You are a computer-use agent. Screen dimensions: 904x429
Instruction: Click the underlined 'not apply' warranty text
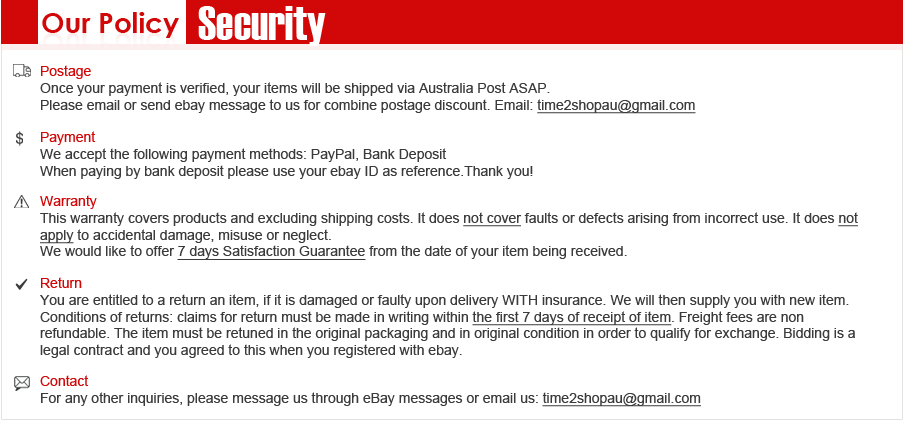click(848, 219)
